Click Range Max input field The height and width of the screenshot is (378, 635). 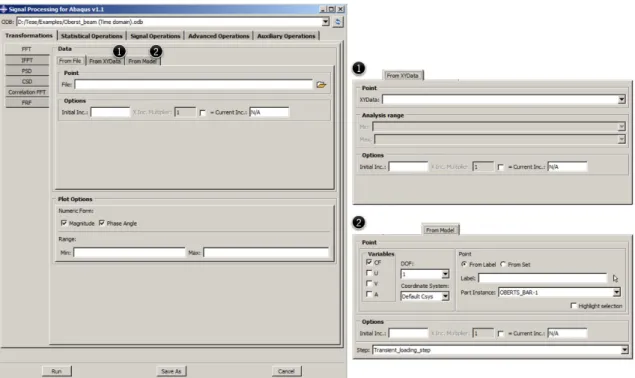(x=266, y=253)
